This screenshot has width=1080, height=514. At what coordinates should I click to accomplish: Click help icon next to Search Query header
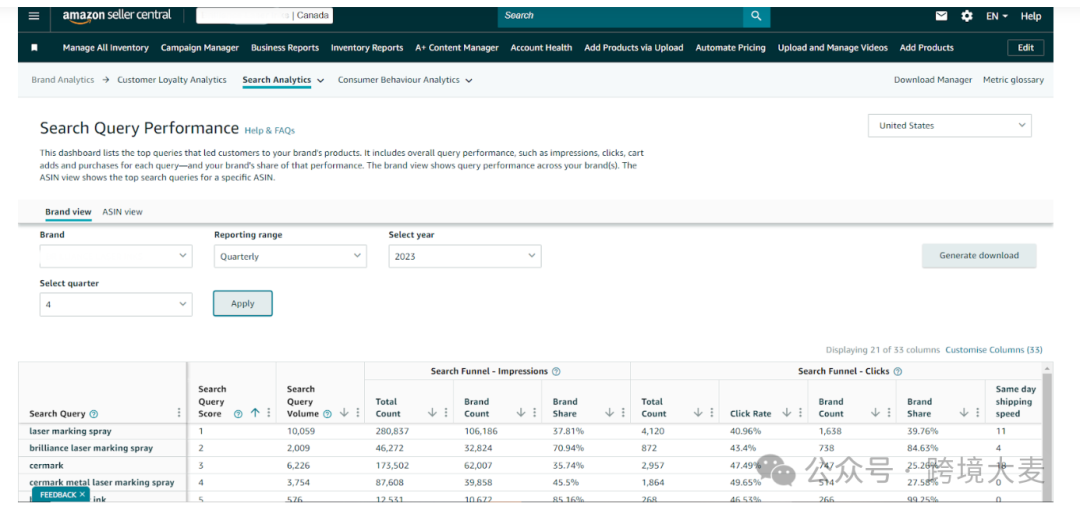click(94, 414)
